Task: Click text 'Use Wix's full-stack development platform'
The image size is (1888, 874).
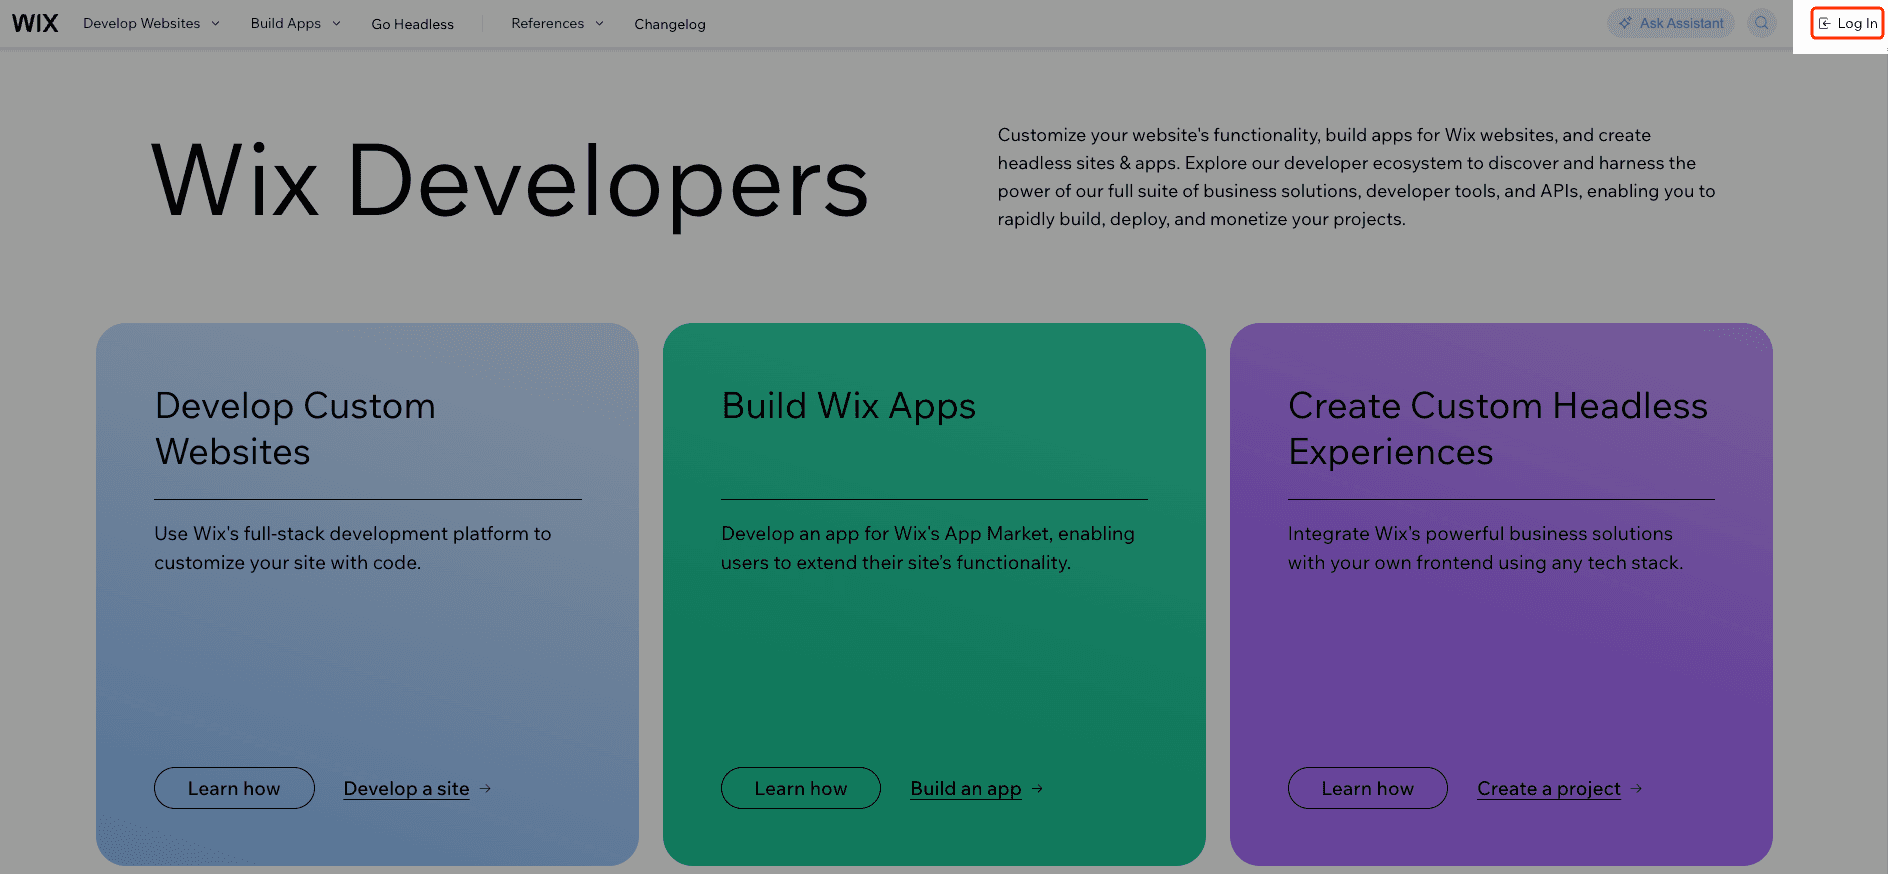Action: click(x=352, y=548)
